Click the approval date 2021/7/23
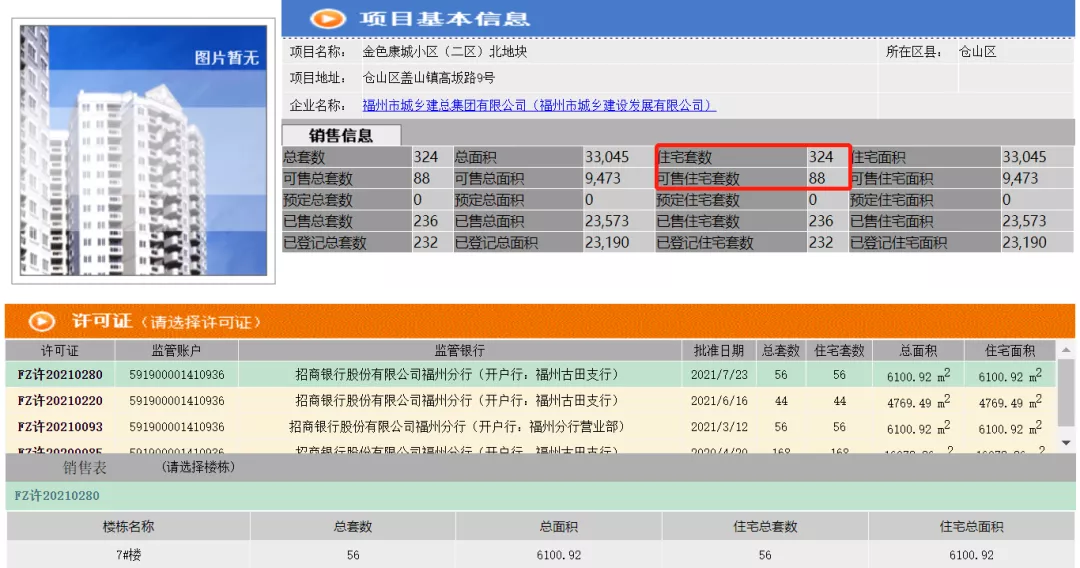 pos(719,375)
